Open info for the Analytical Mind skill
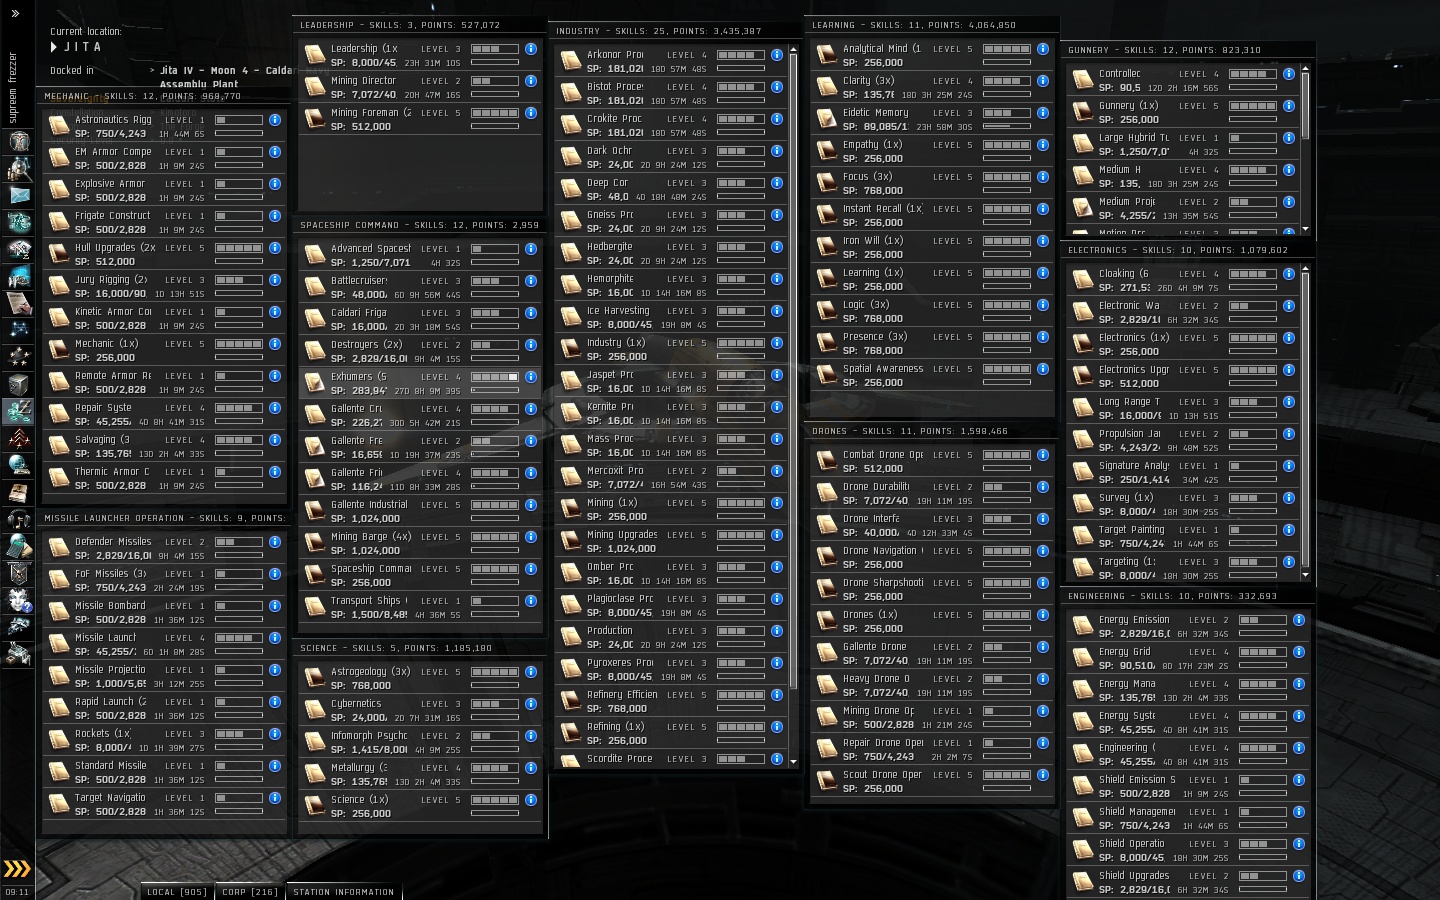 tap(1043, 49)
